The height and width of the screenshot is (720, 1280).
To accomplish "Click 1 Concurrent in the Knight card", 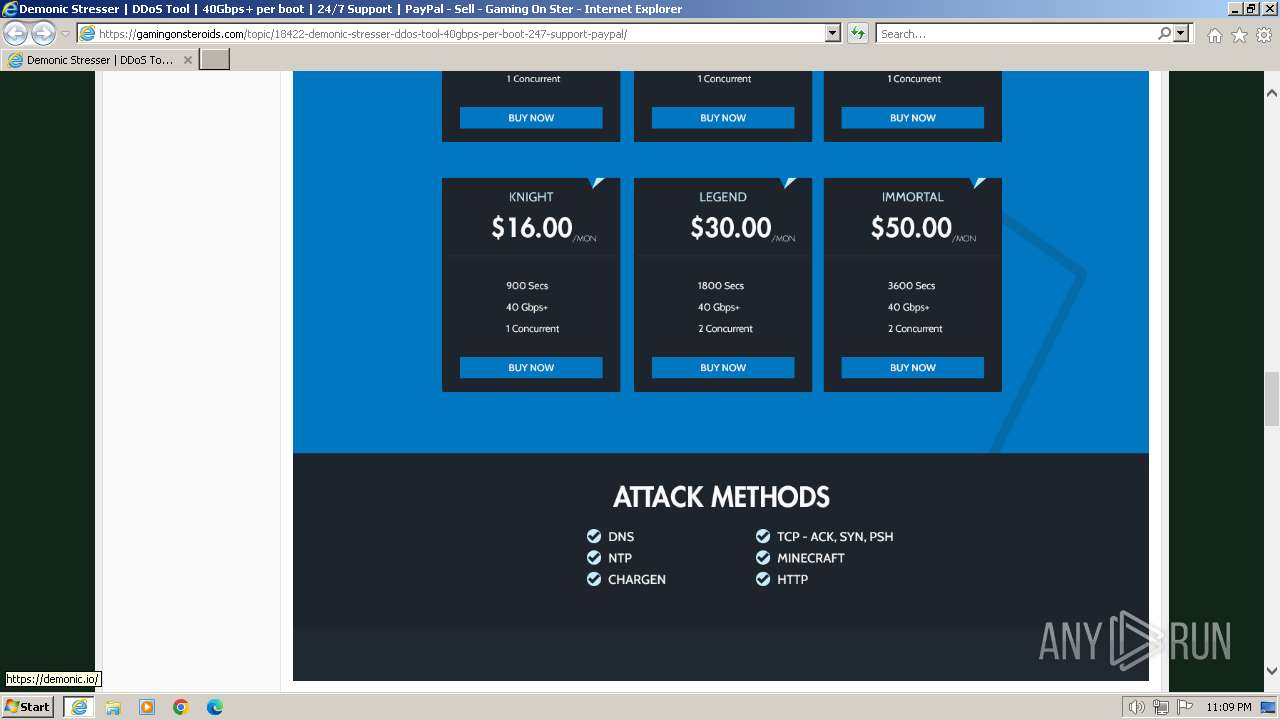I will click(532, 329).
